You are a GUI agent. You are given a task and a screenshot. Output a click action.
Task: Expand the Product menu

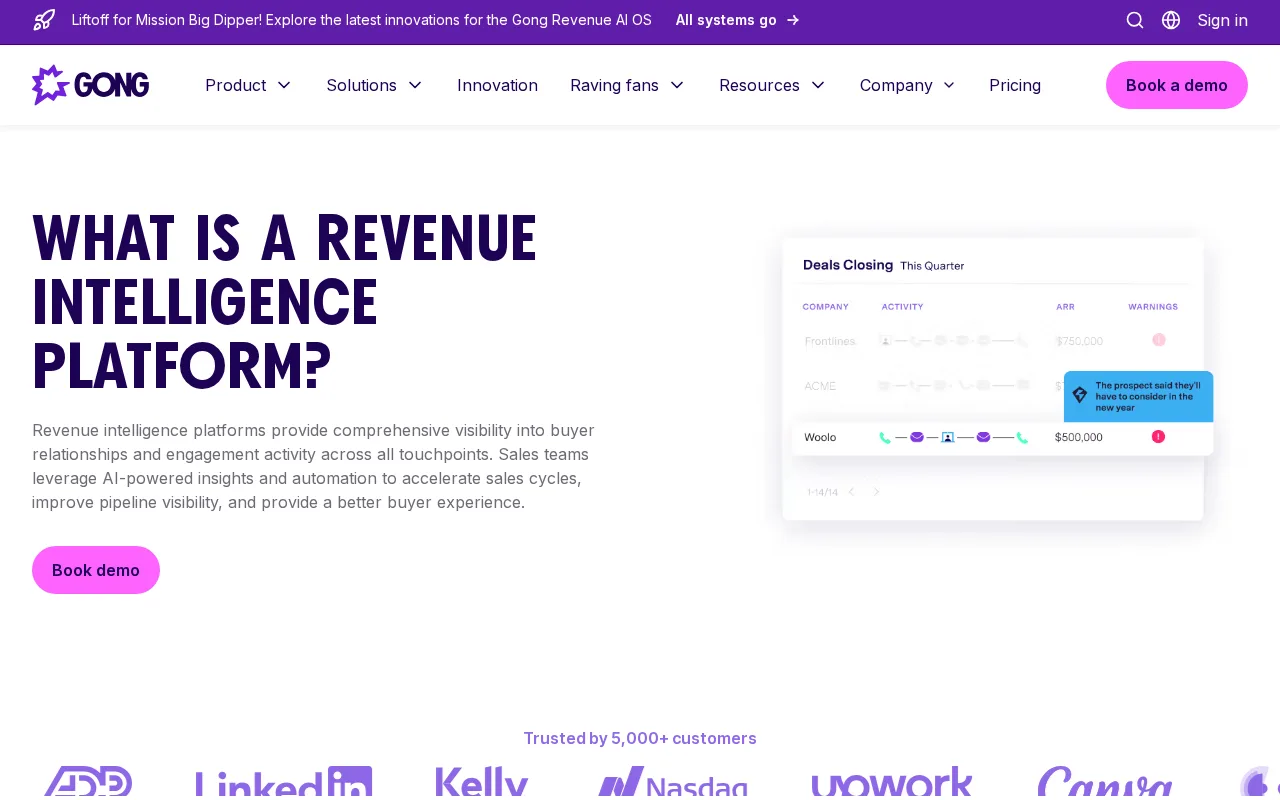248,85
